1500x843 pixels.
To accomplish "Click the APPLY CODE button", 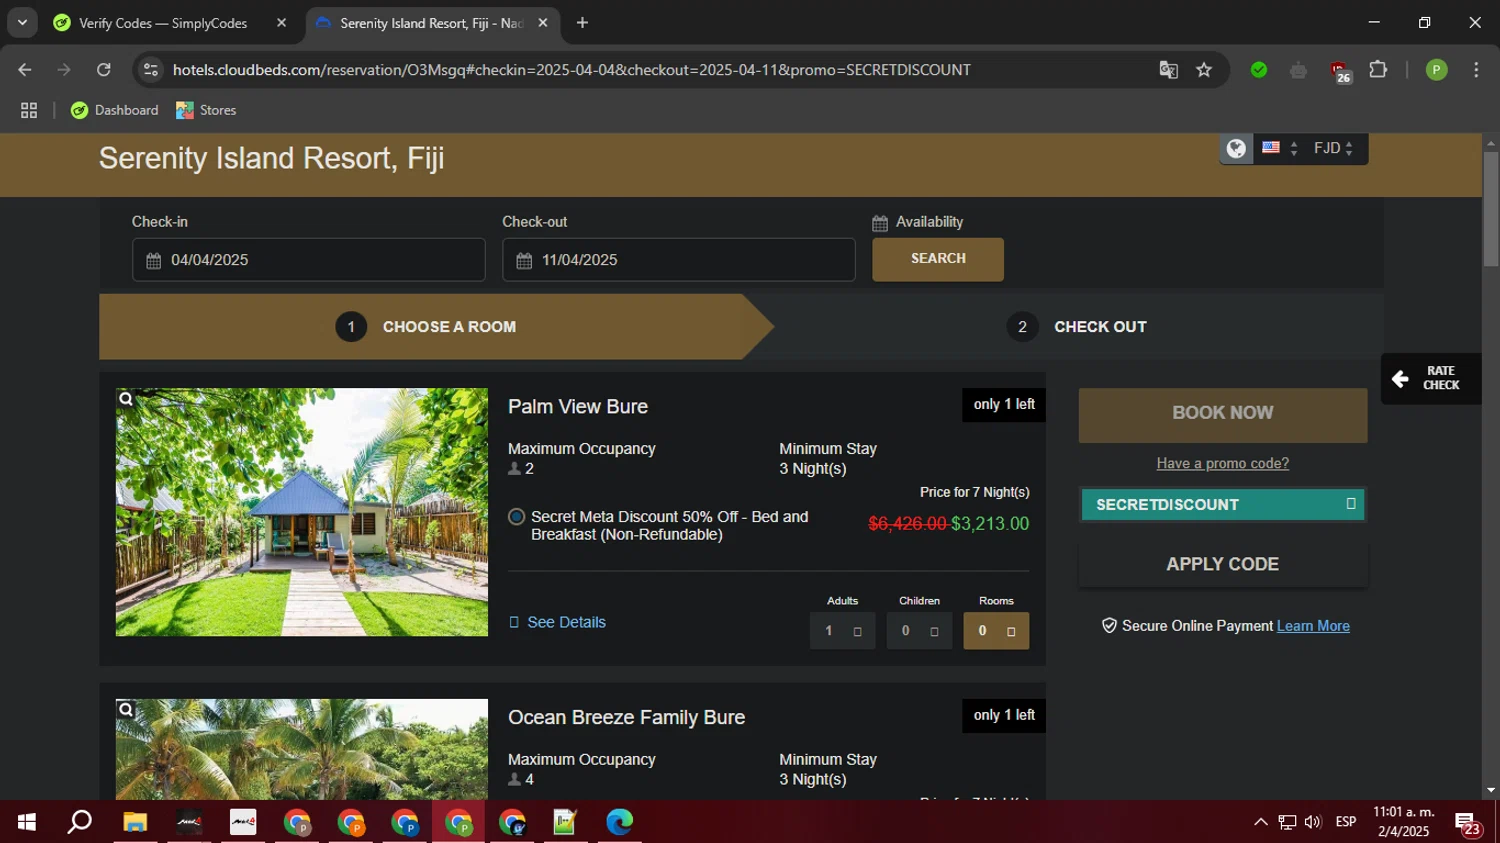I will pyautogui.click(x=1223, y=564).
